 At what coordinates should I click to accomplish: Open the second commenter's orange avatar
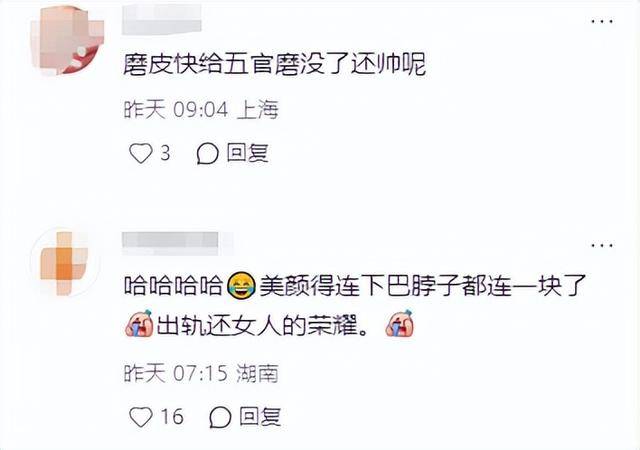pyautogui.click(x=64, y=262)
